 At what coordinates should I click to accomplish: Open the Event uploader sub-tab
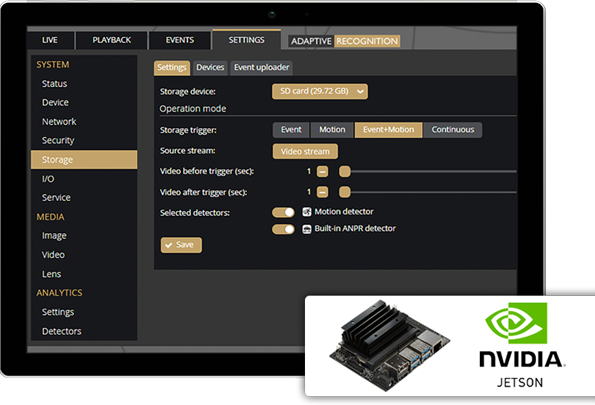(x=261, y=68)
